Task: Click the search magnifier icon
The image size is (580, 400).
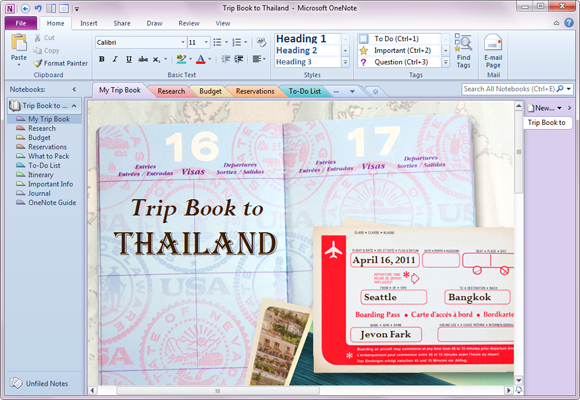Action: [560, 89]
